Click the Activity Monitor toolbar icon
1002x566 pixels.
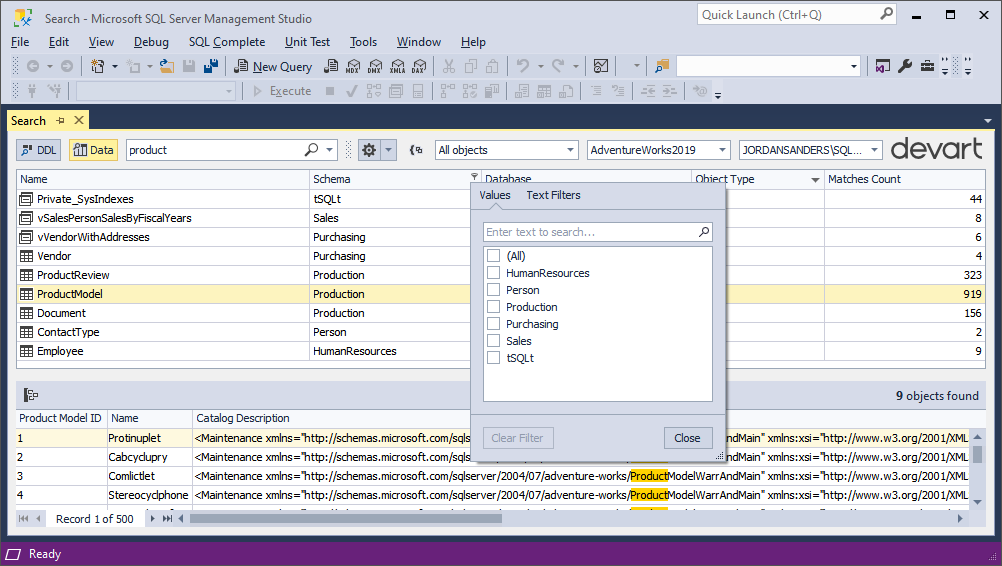601,66
